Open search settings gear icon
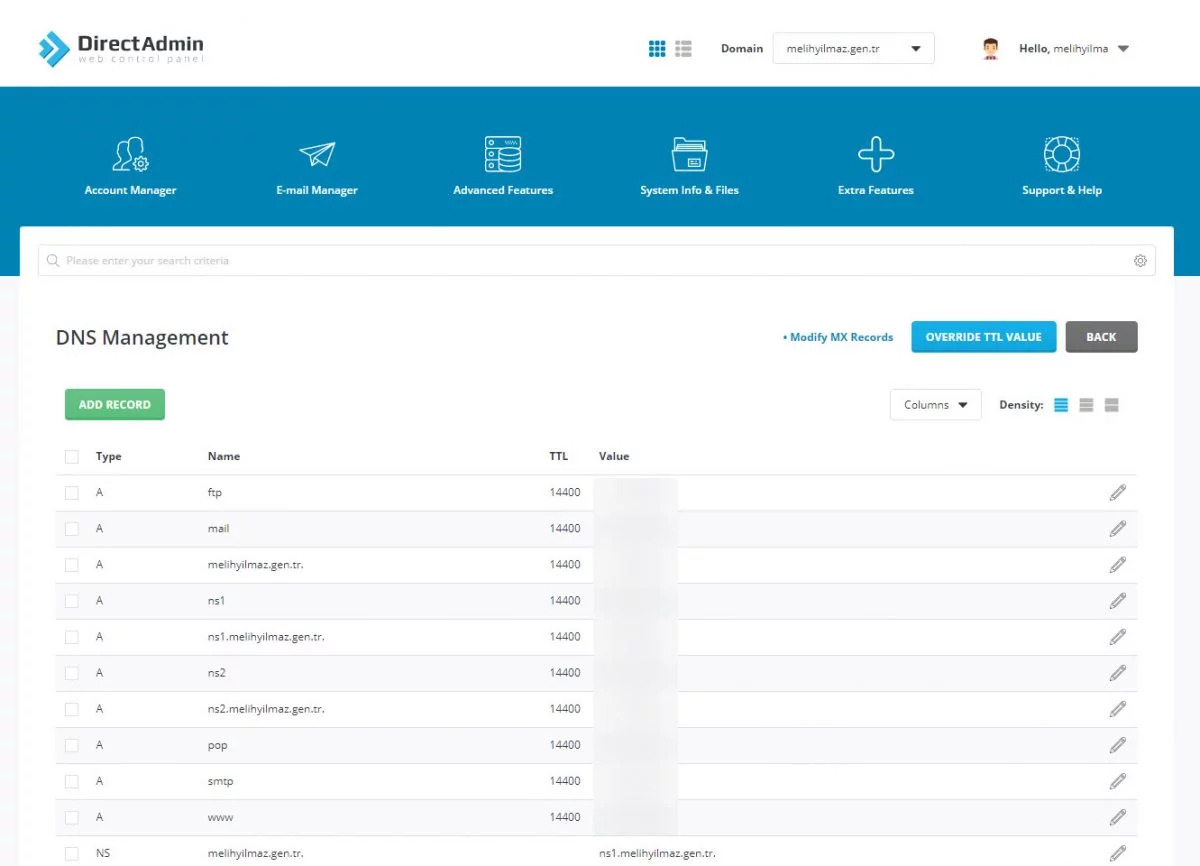Screen dimensions: 1200x866 coord(1140,260)
